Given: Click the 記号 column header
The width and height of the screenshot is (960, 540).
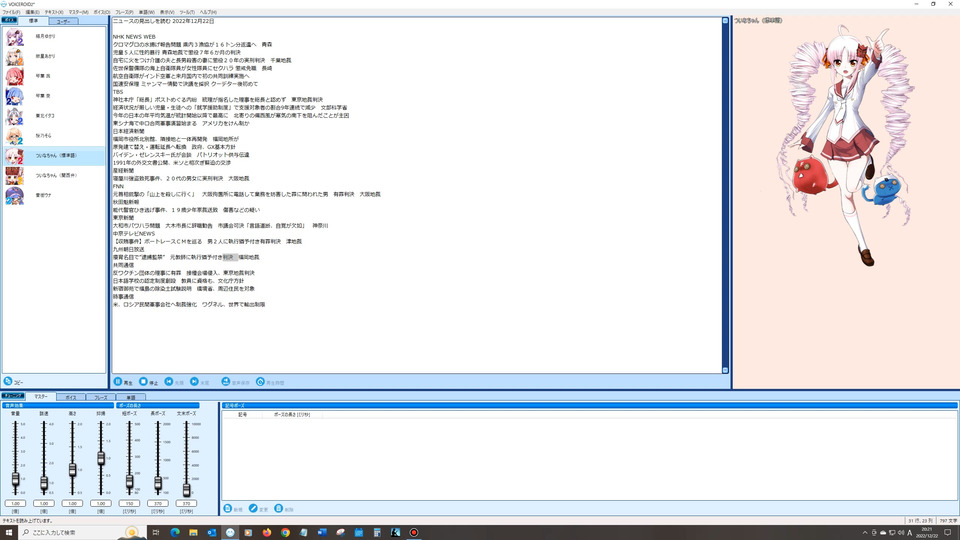Looking at the screenshot, I should click(x=242, y=414).
